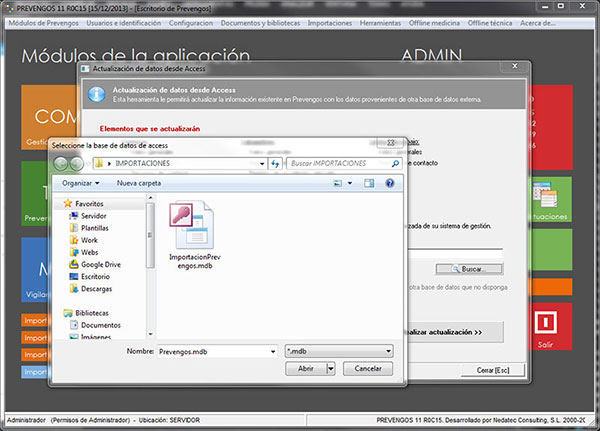Select Bibliotecas in navigation pane
Viewport: 600px width, 431px height.
[91, 313]
